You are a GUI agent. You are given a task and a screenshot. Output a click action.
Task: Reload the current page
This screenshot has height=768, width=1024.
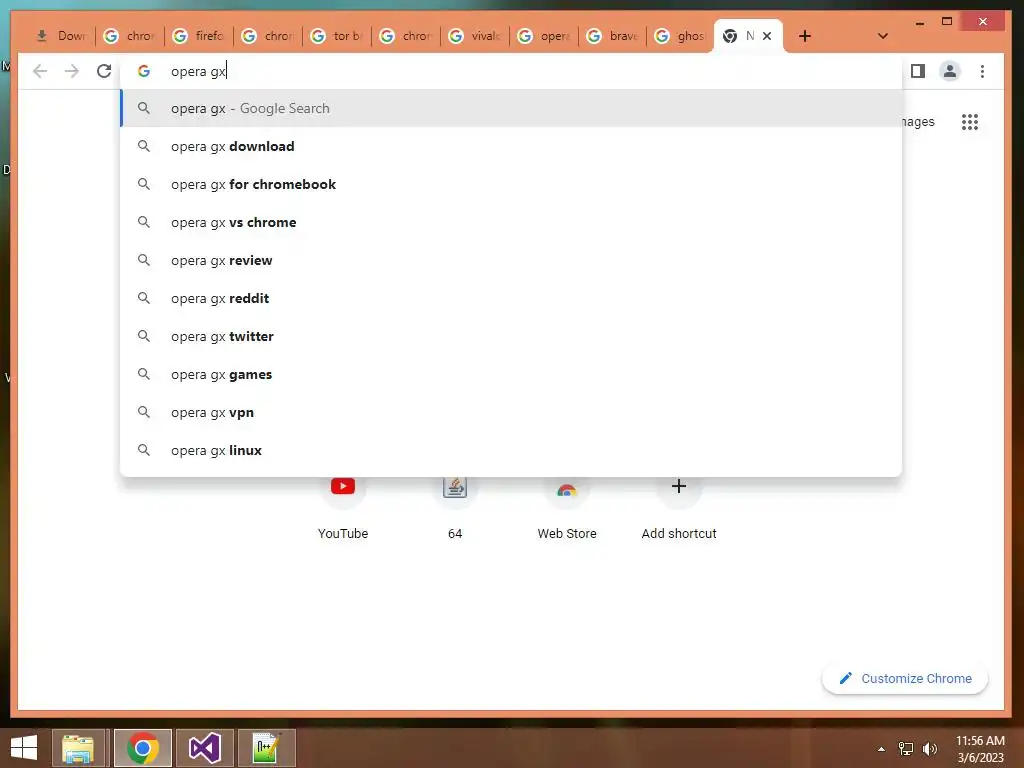(104, 71)
